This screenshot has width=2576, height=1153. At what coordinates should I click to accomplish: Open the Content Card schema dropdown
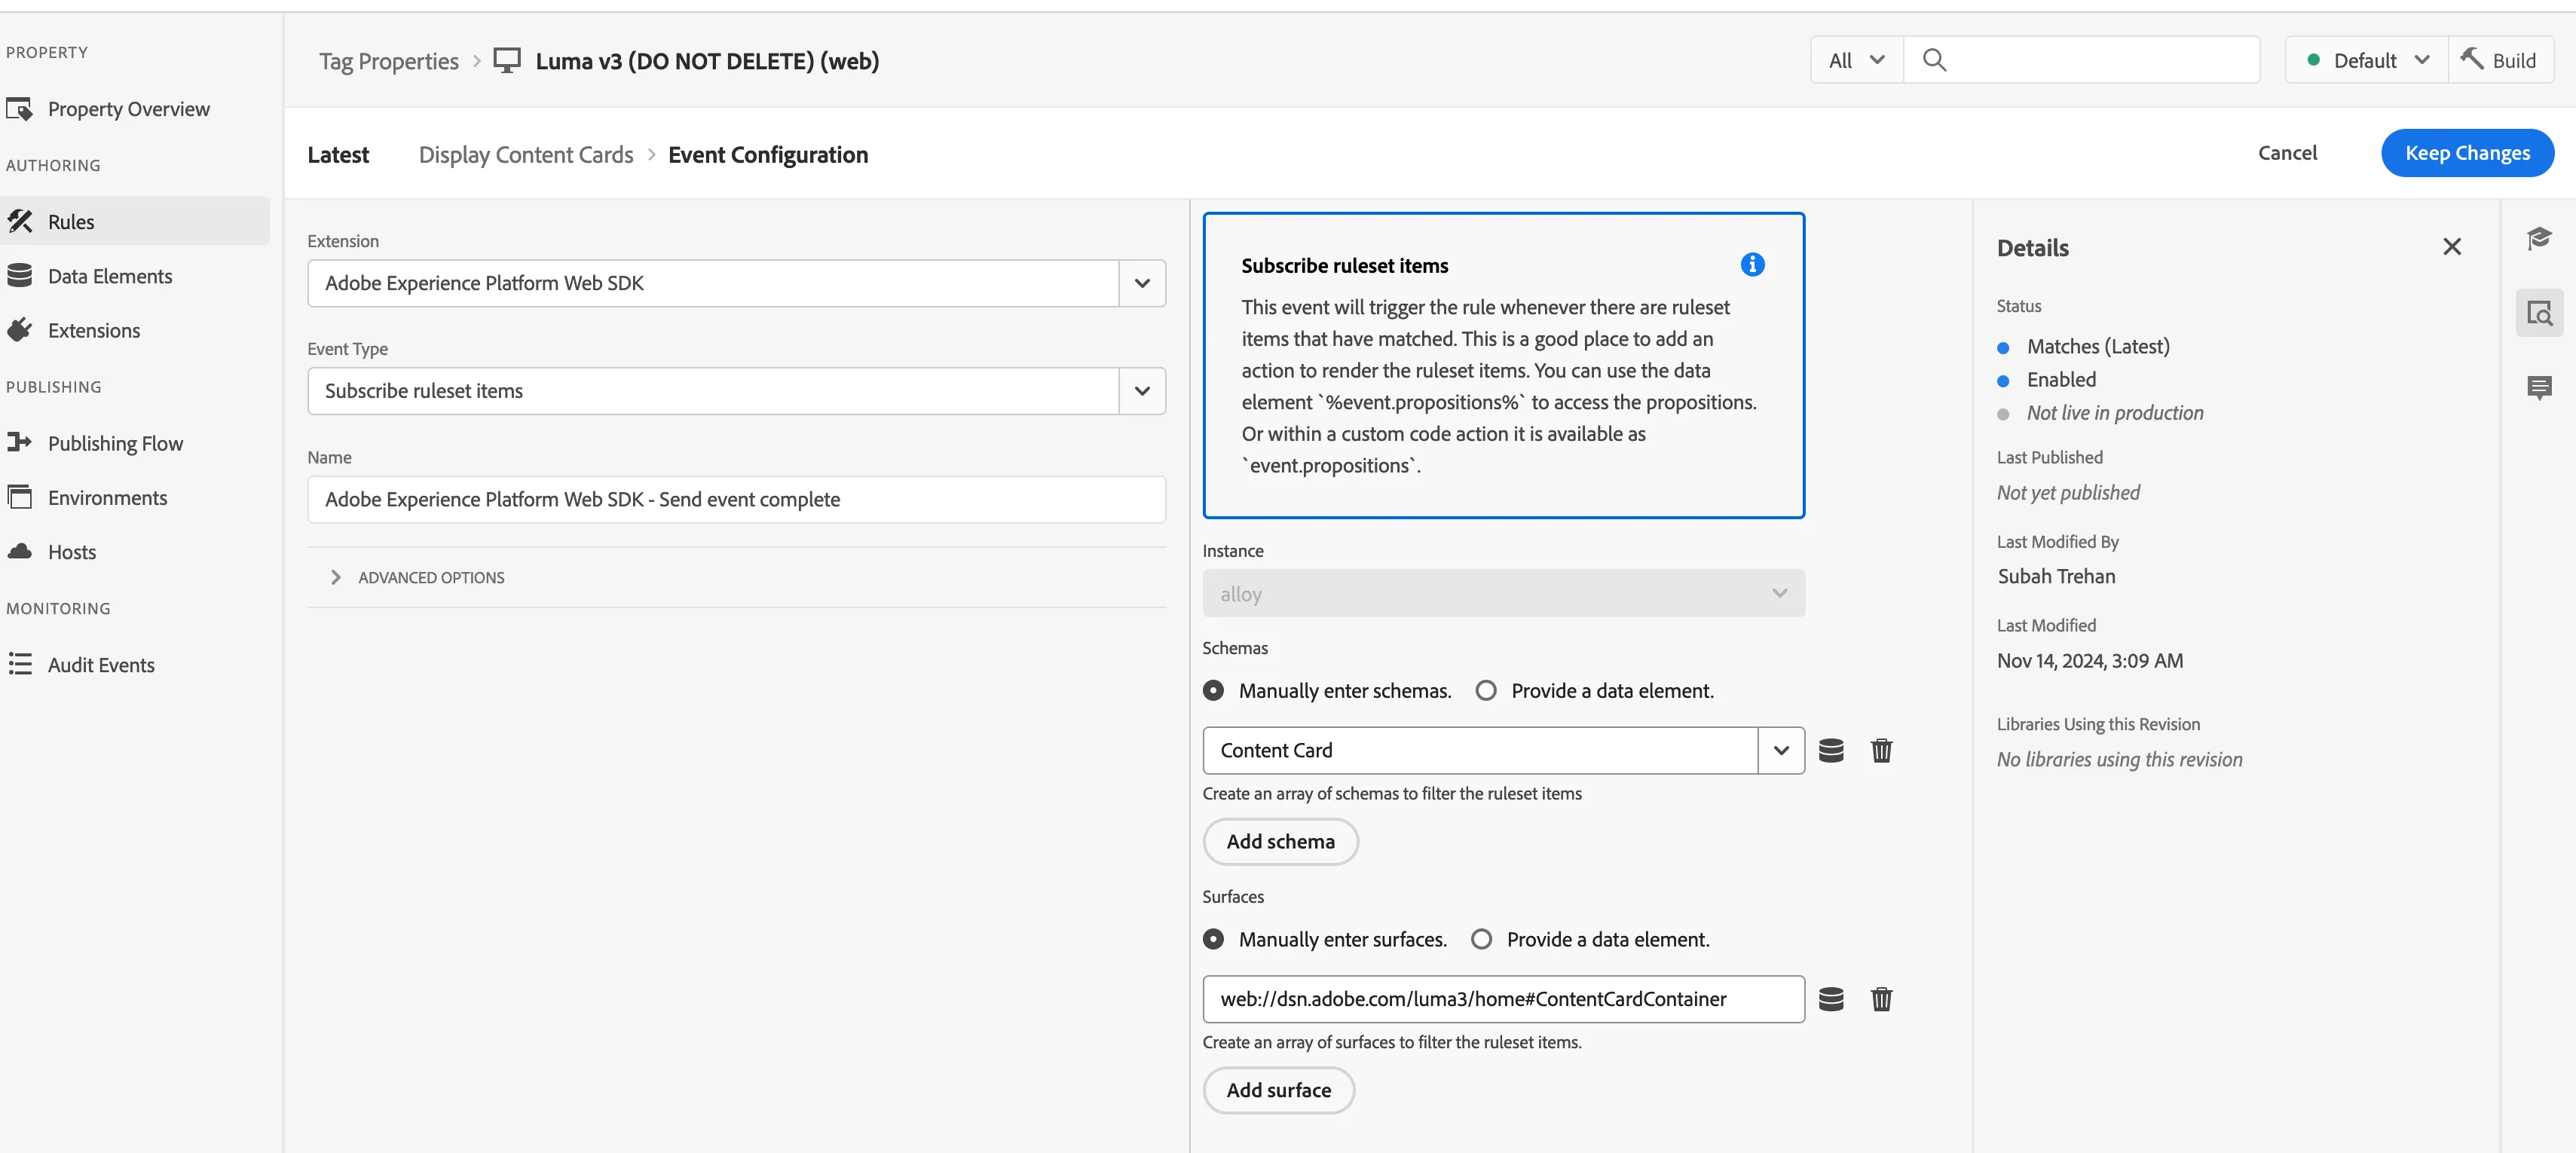pyautogui.click(x=1781, y=750)
